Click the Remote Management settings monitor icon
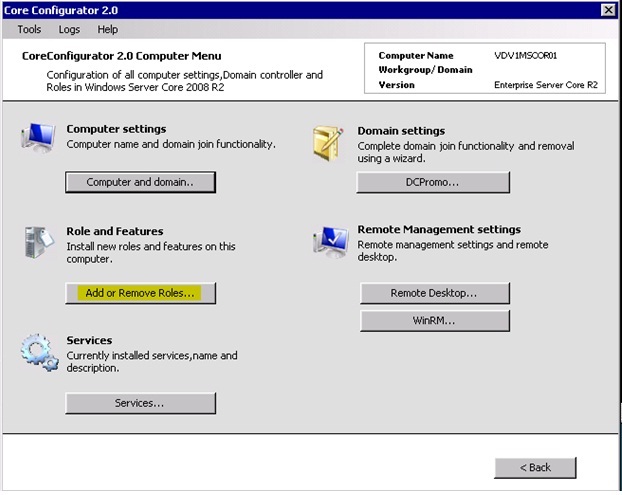The width and height of the screenshot is (622, 495). point(330,240)
